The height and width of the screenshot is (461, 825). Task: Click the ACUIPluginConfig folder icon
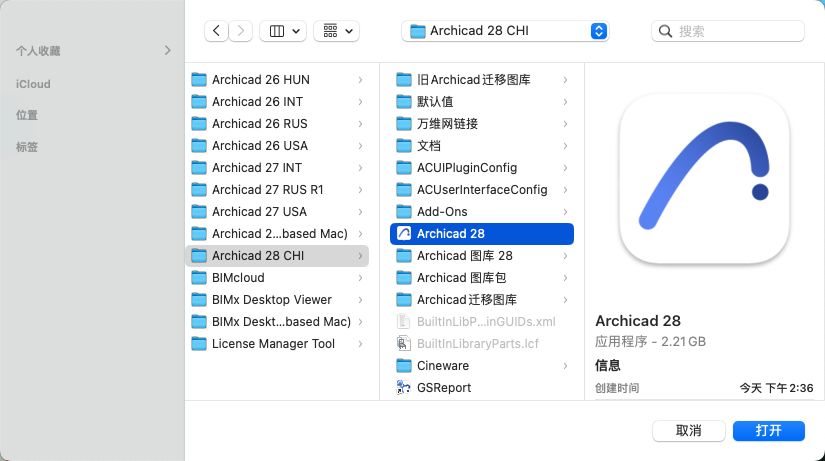[404, 168]
